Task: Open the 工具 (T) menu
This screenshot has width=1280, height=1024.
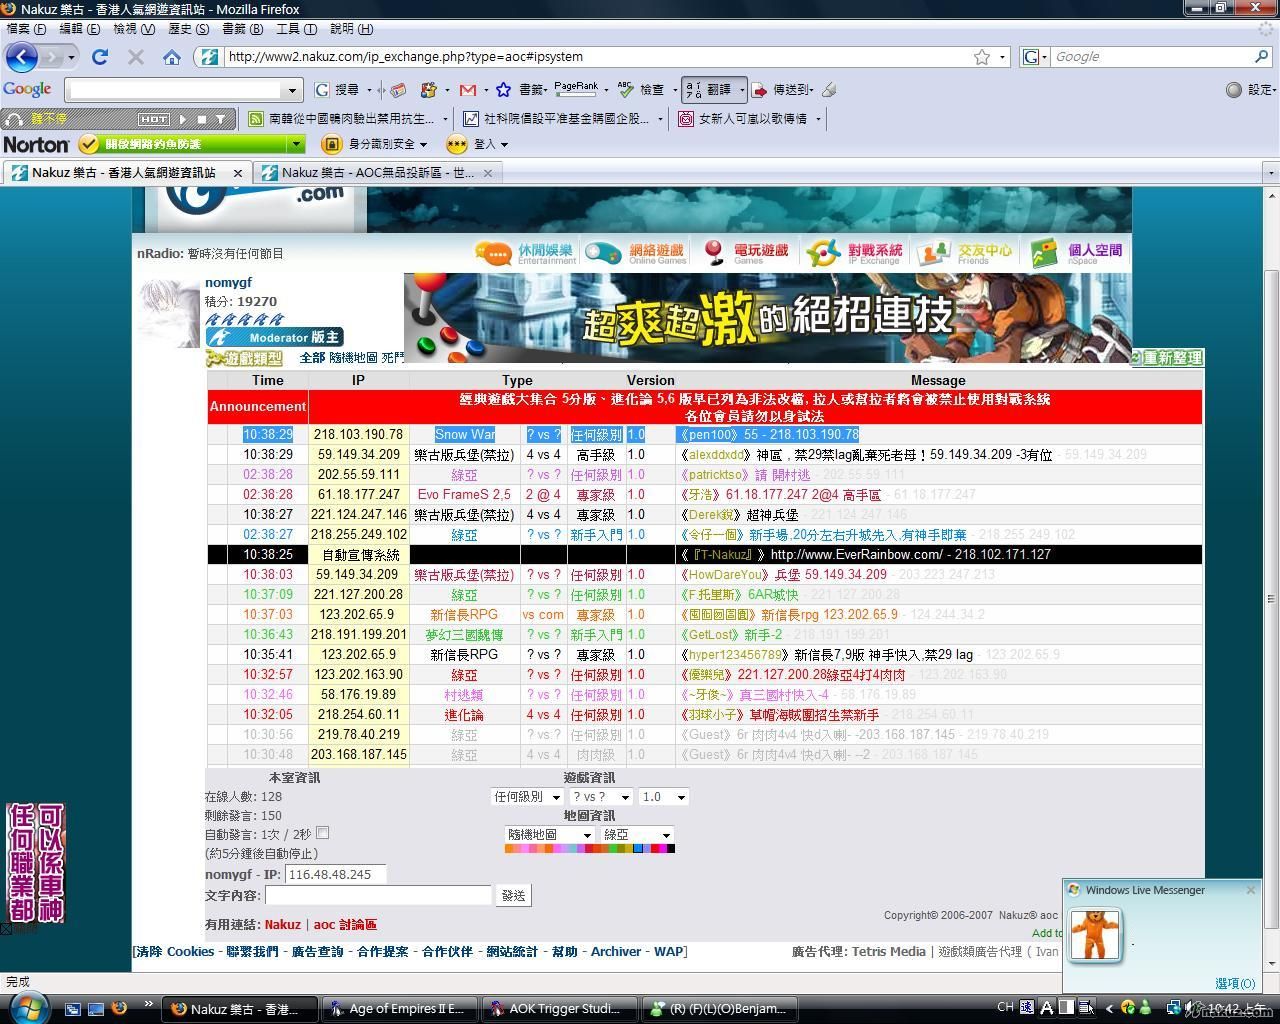Action: click(x=297, y=29)
